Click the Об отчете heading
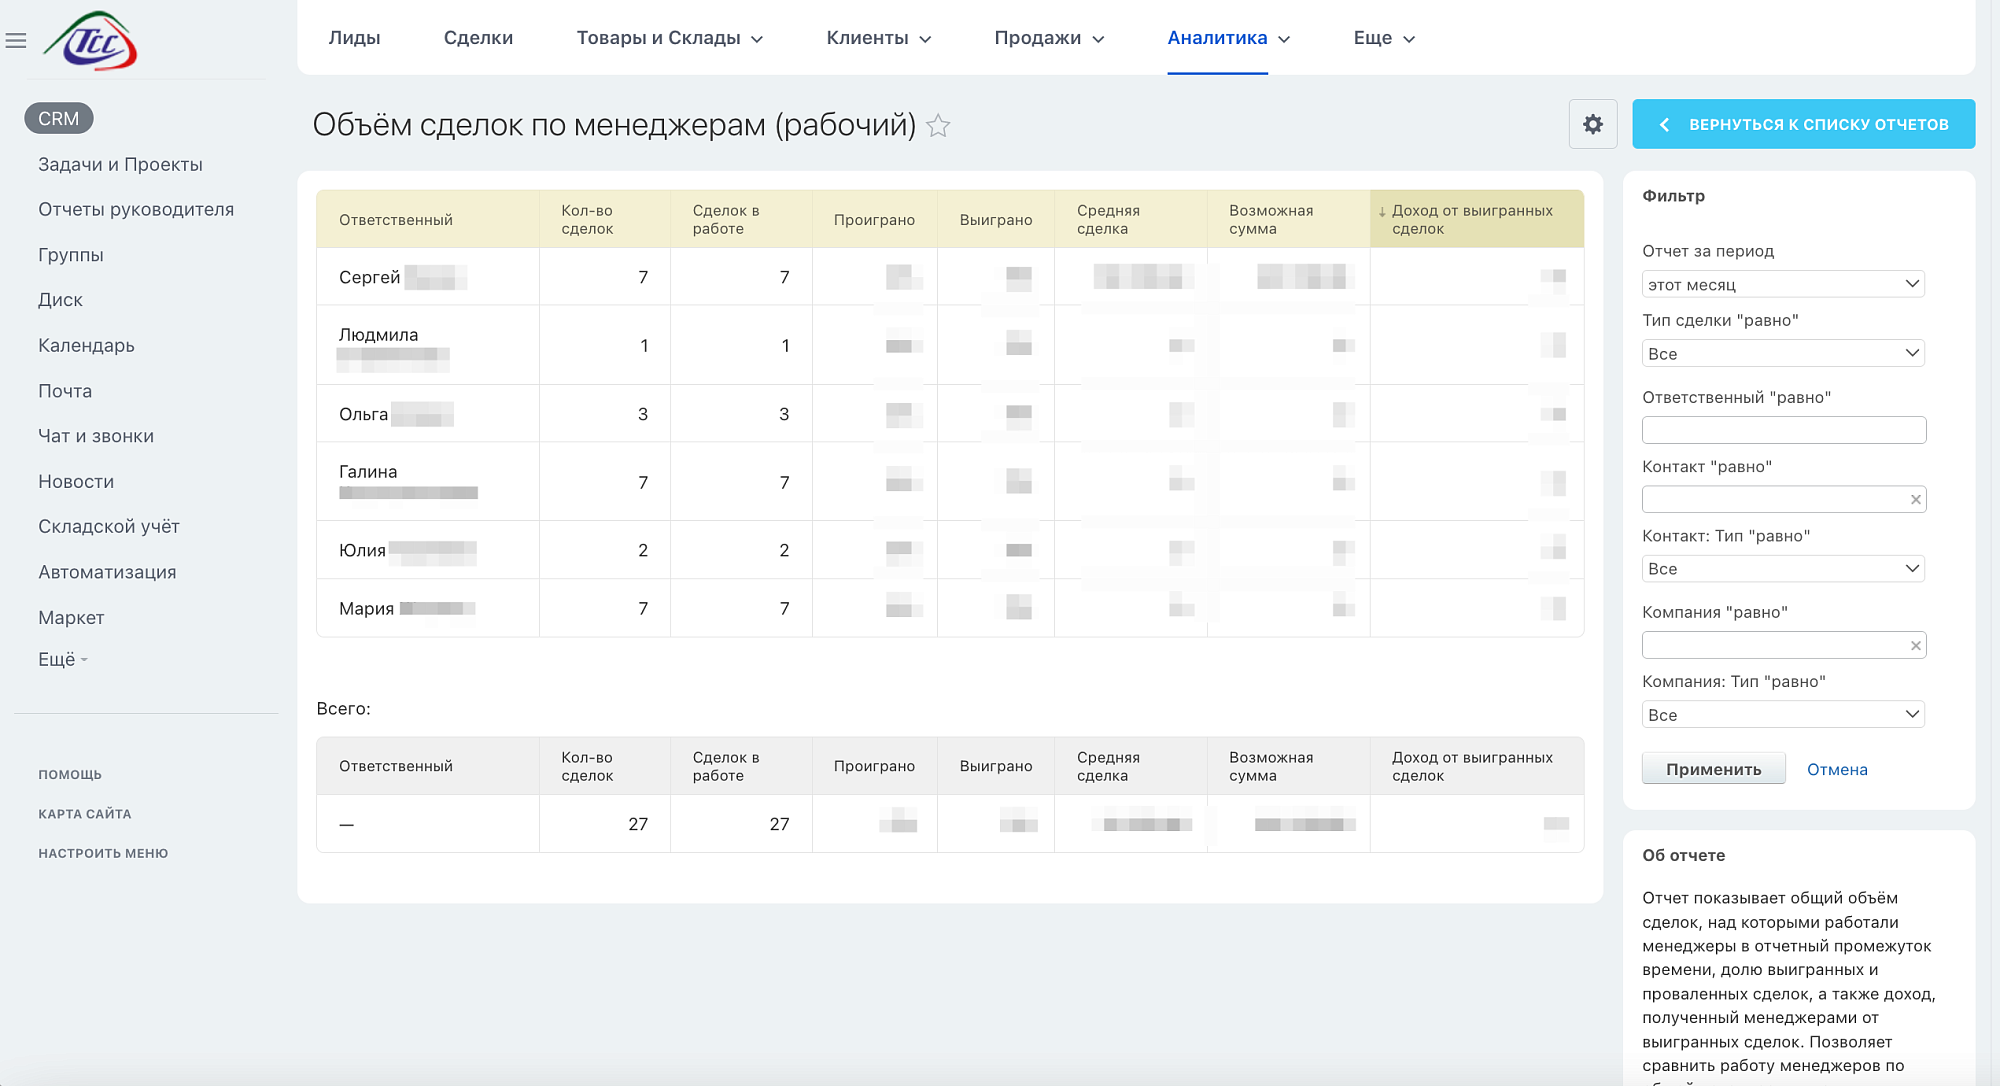Viewport: 2000px width, 1086px height. tap(1684, 855)
